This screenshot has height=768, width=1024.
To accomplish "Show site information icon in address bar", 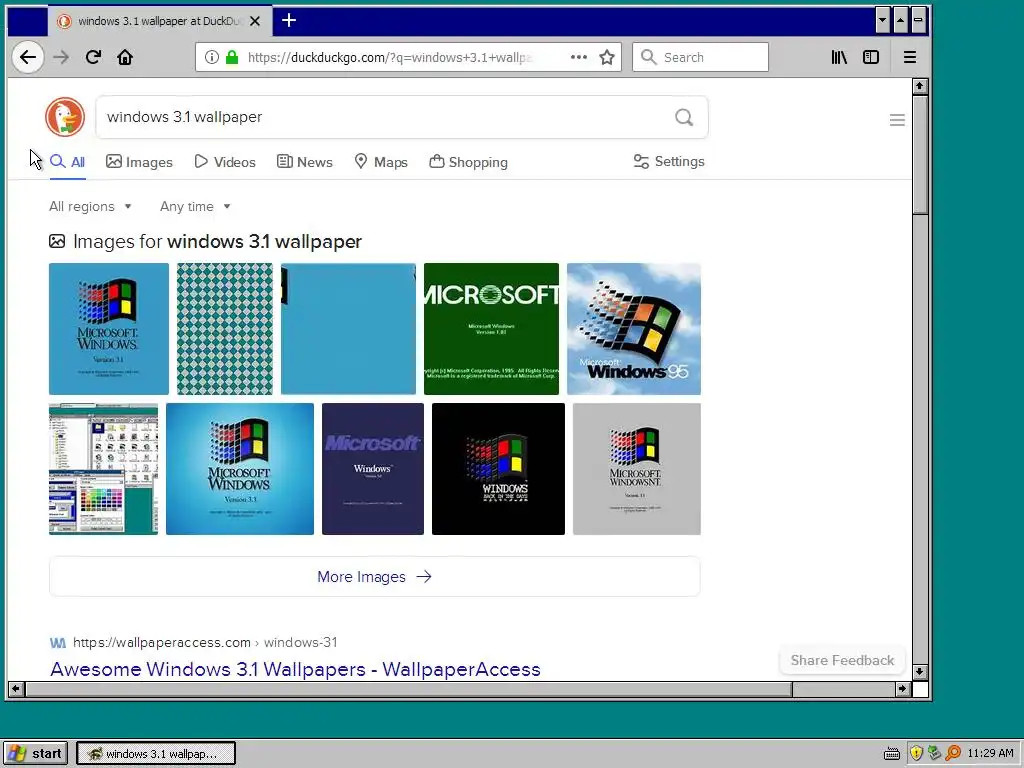I will pyautogui.click(x=212, y=57).
